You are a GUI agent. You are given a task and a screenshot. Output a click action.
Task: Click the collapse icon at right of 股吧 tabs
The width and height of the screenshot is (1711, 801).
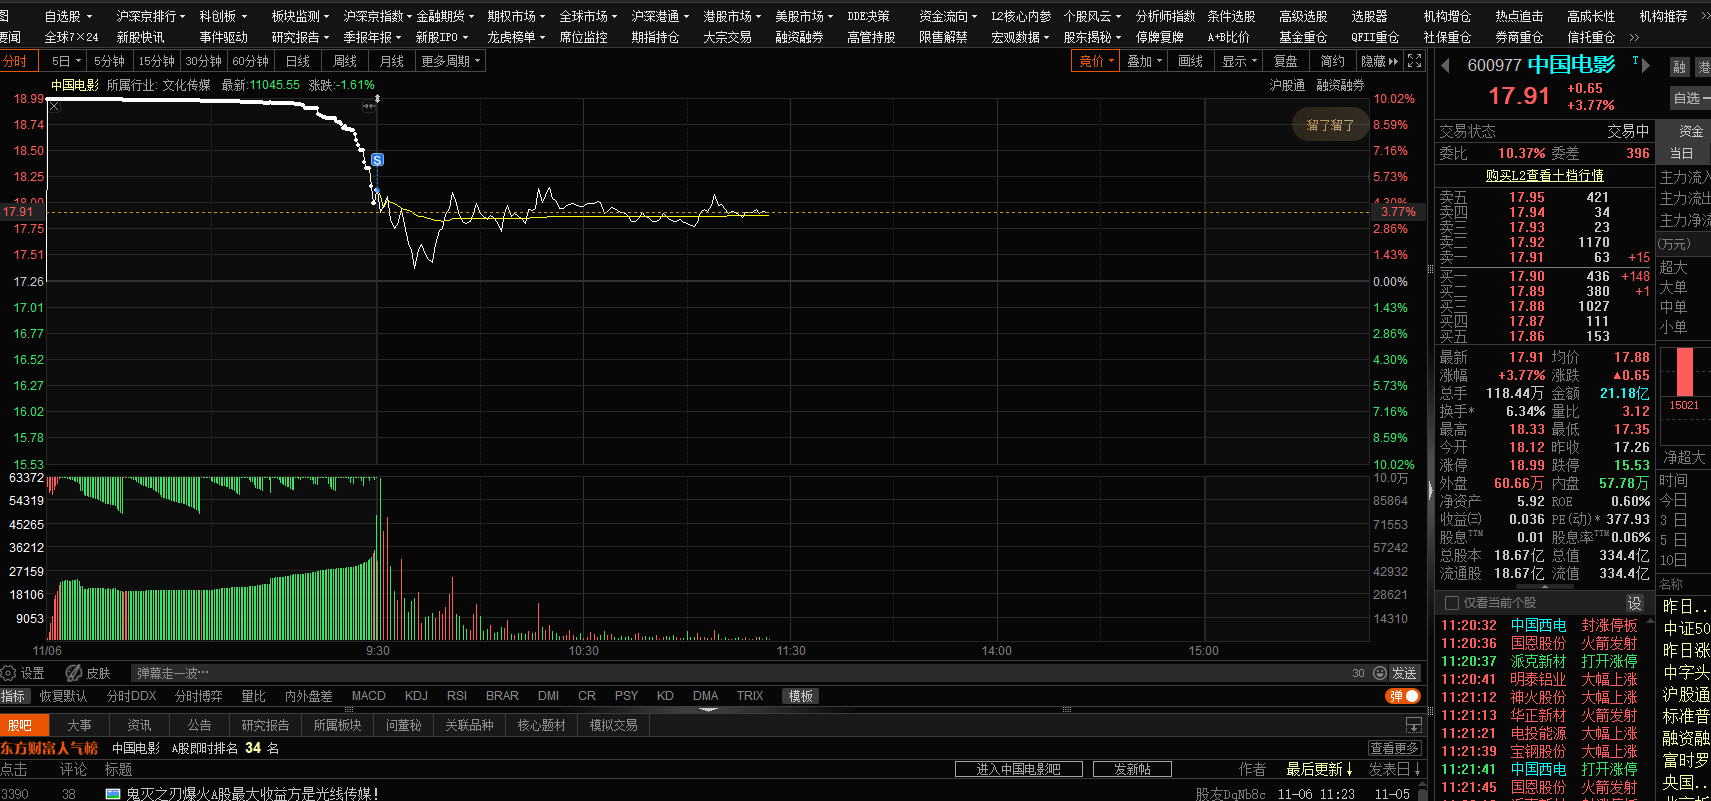tap(1413, 725)
